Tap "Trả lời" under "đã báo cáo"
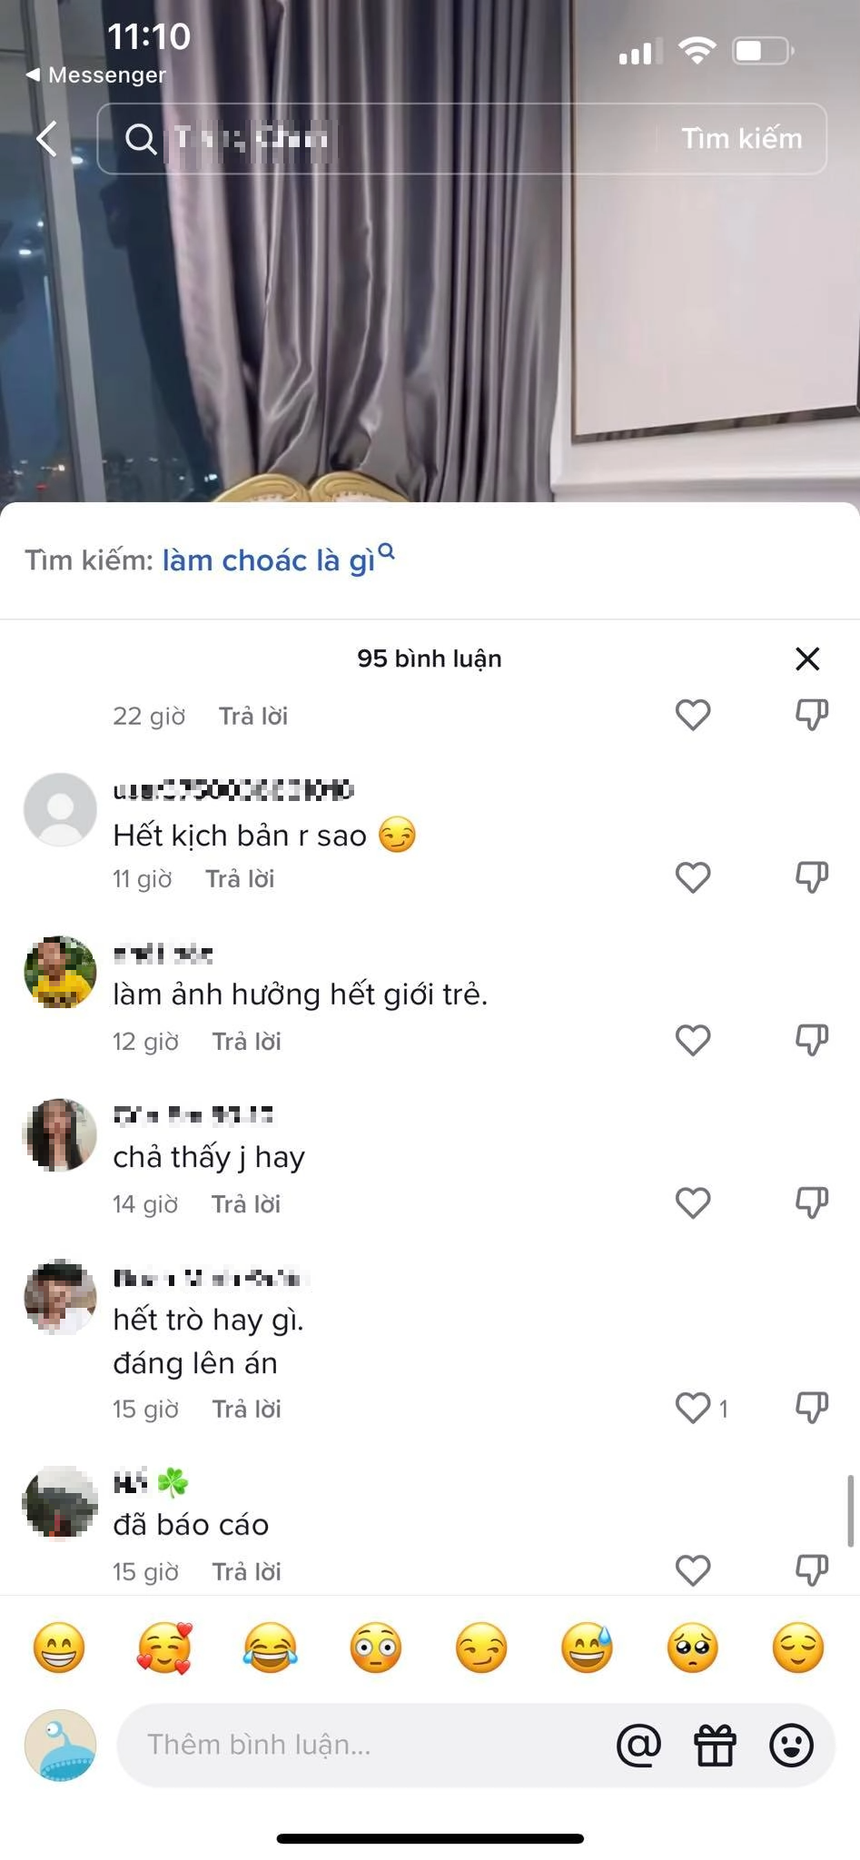 pos(246,1572)
